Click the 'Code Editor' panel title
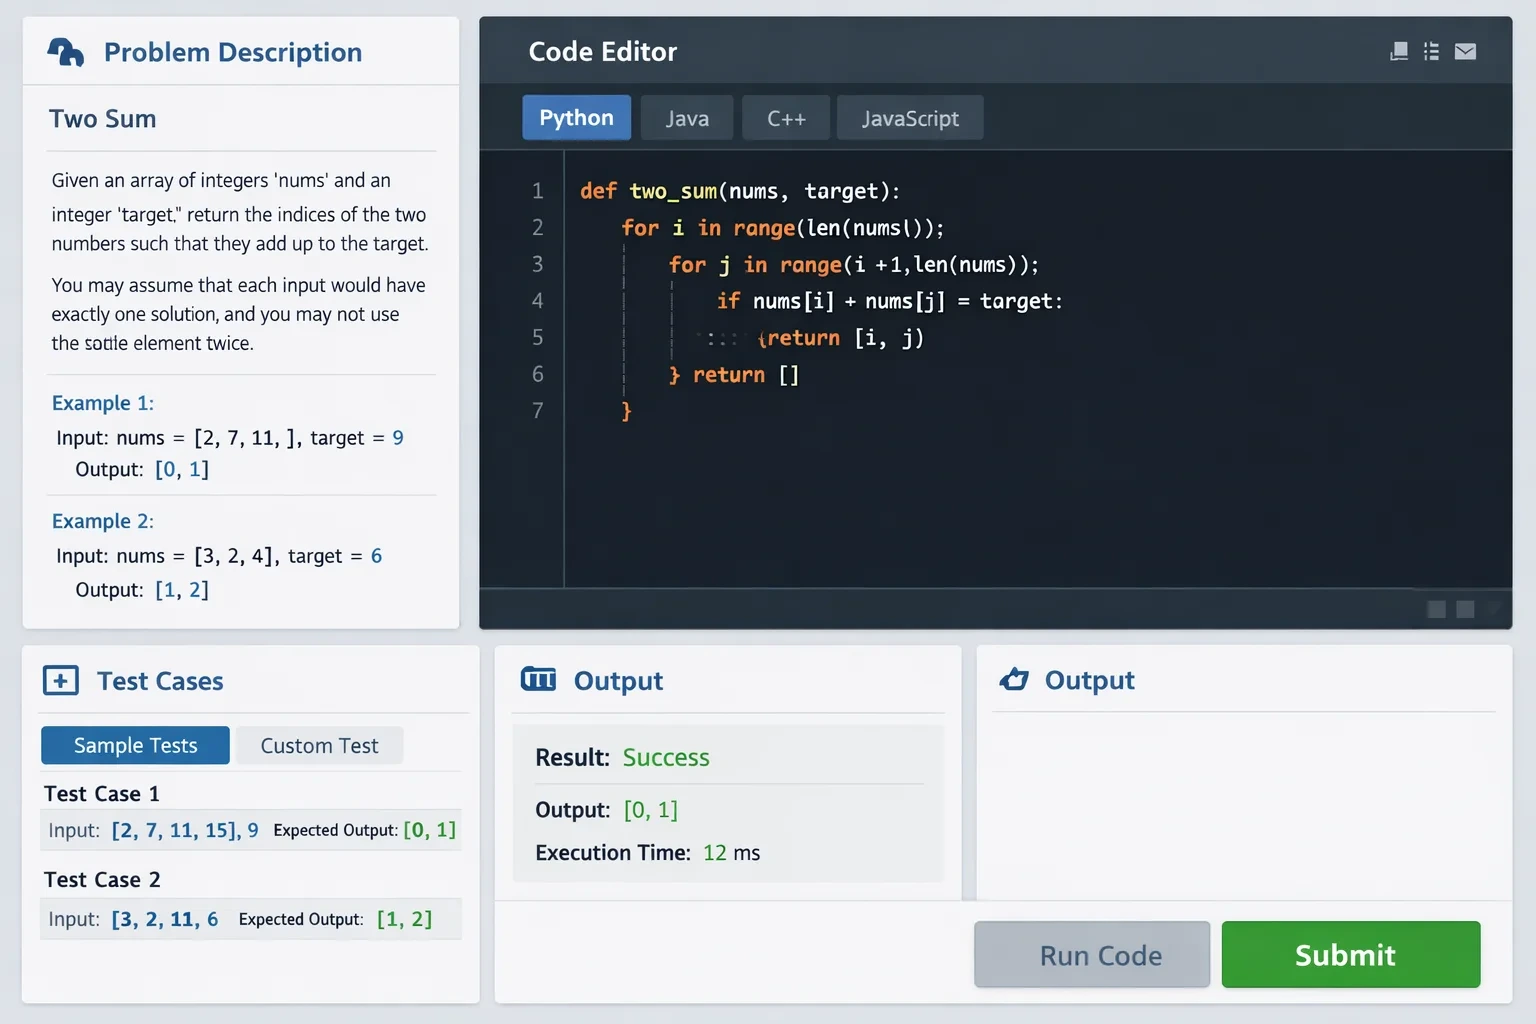 pyautogui.click(x=603, y=52)
